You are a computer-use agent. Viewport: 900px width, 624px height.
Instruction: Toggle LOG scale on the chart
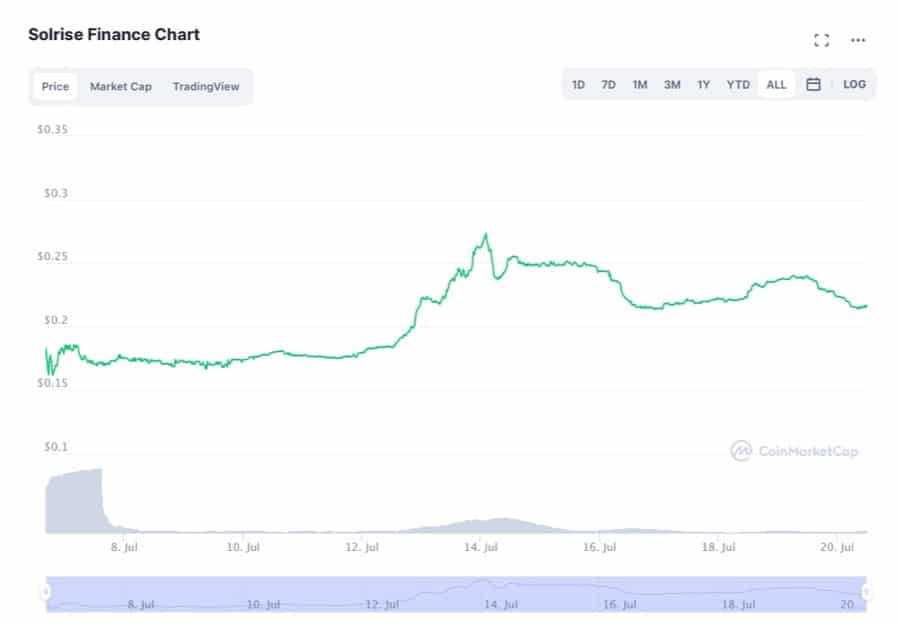854,85
